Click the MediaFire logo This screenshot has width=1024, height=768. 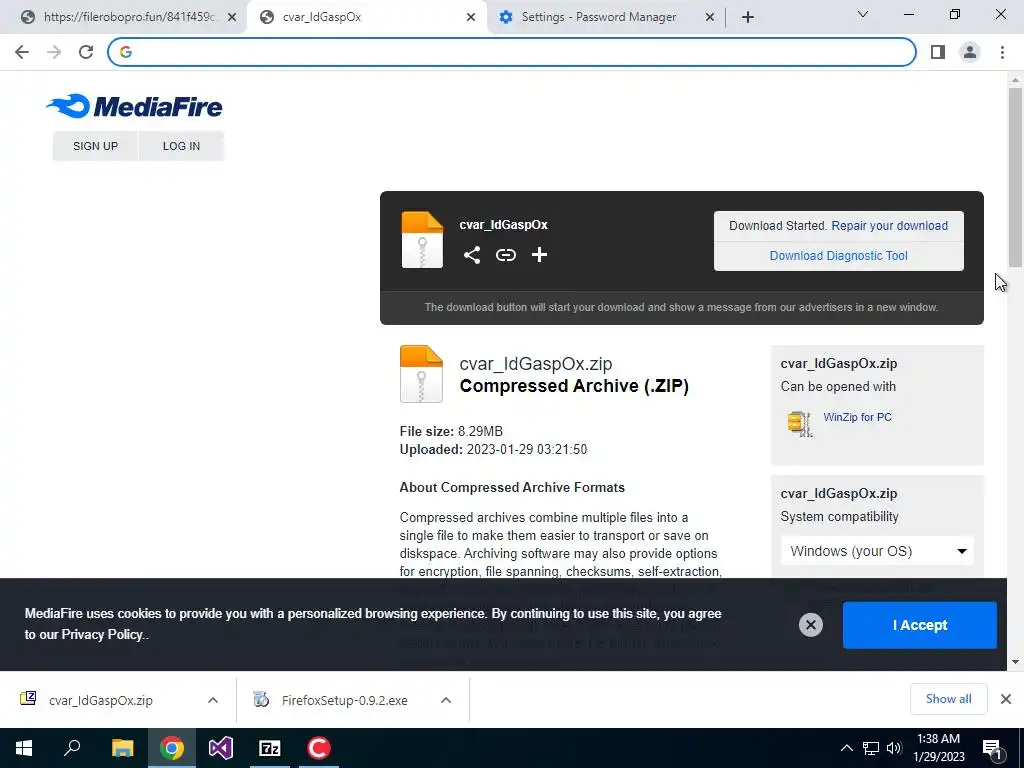click(x=135, y=106)
